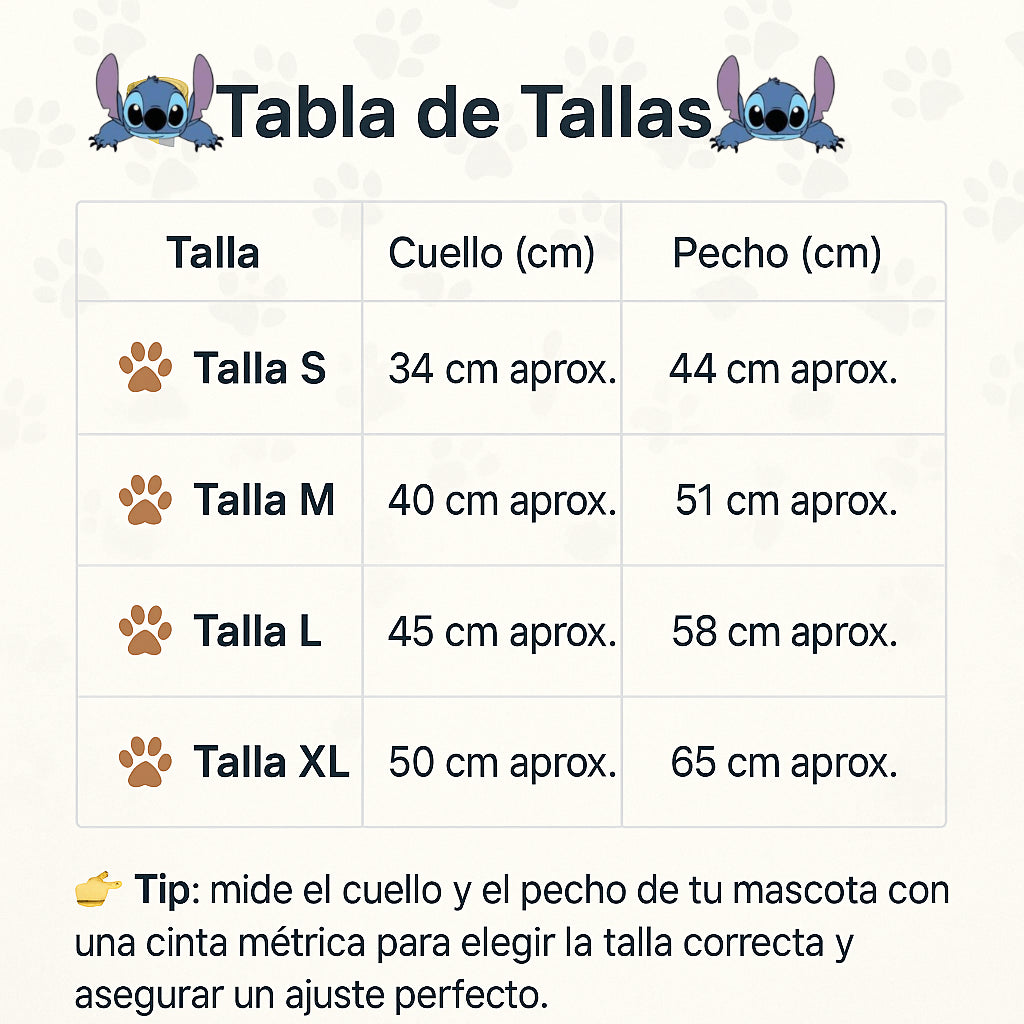Click the 45 cm aprox. neck cell
This screenshot has height=1024, width=1024.
tap(502, 632)
